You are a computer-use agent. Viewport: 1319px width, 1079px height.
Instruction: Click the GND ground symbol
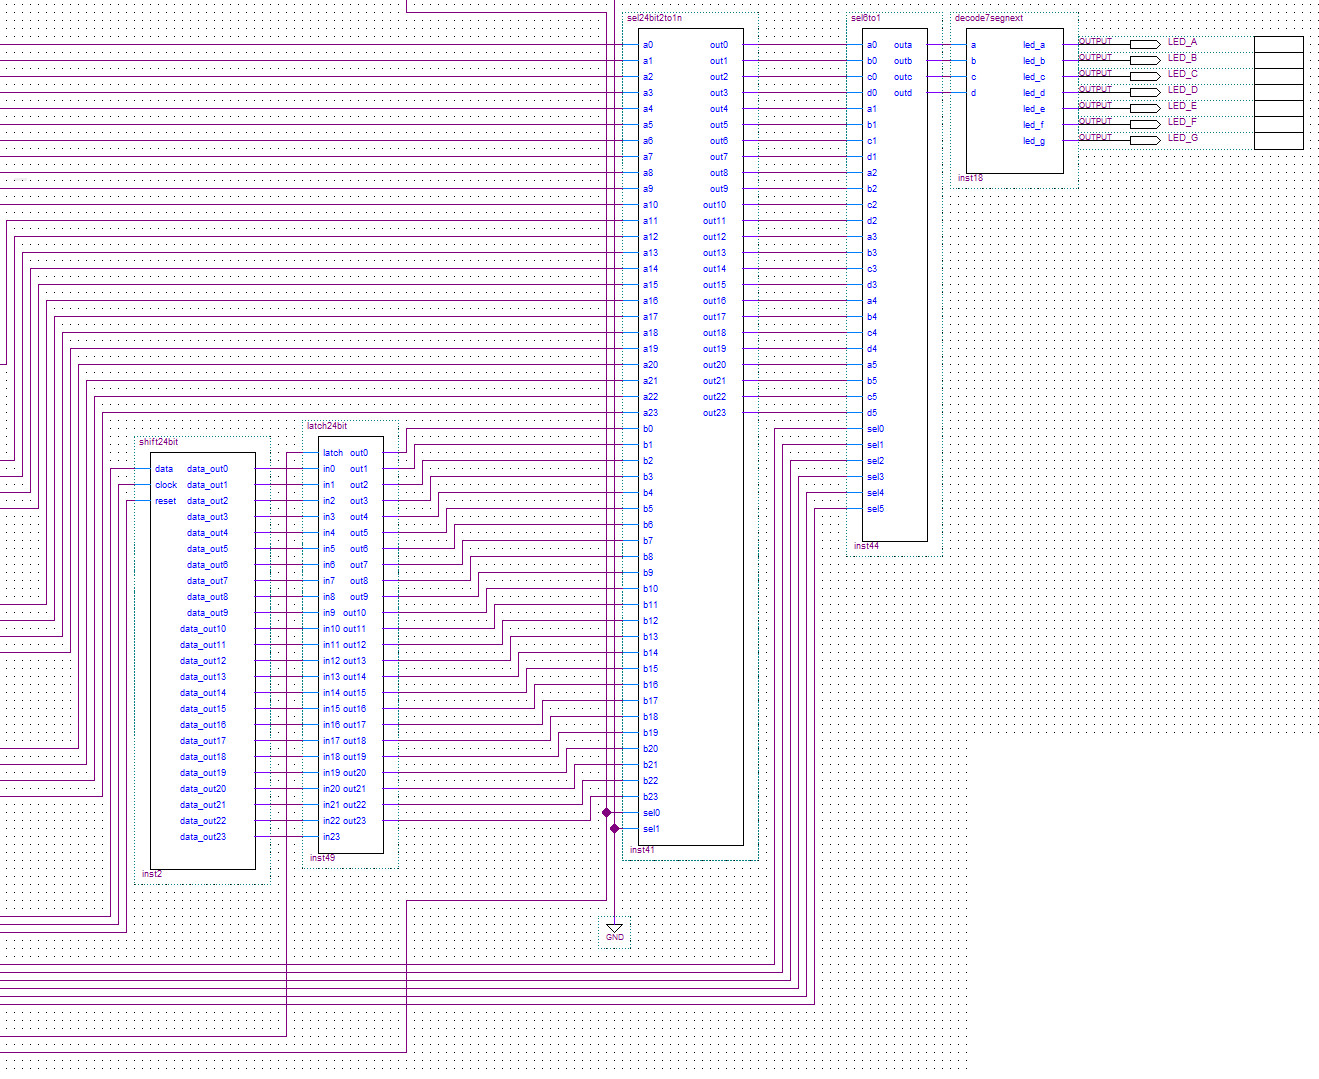(614, 931)
